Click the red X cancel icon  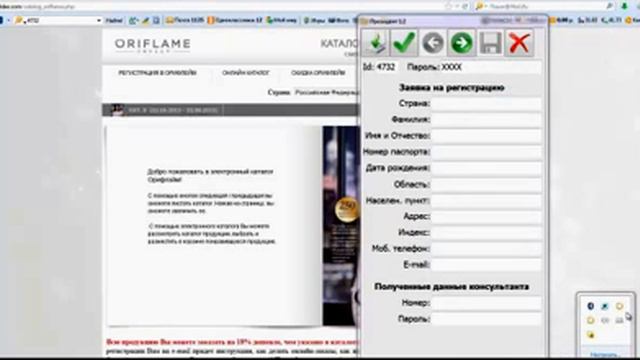click(519, 43)
